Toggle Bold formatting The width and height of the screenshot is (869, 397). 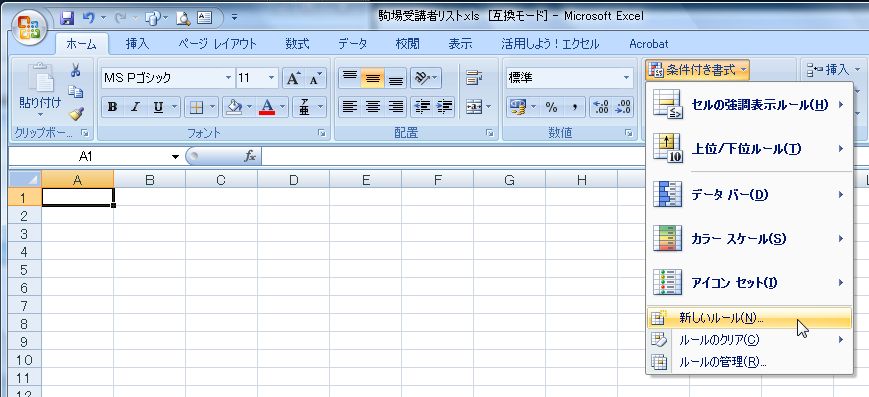(x=113, y=107)
